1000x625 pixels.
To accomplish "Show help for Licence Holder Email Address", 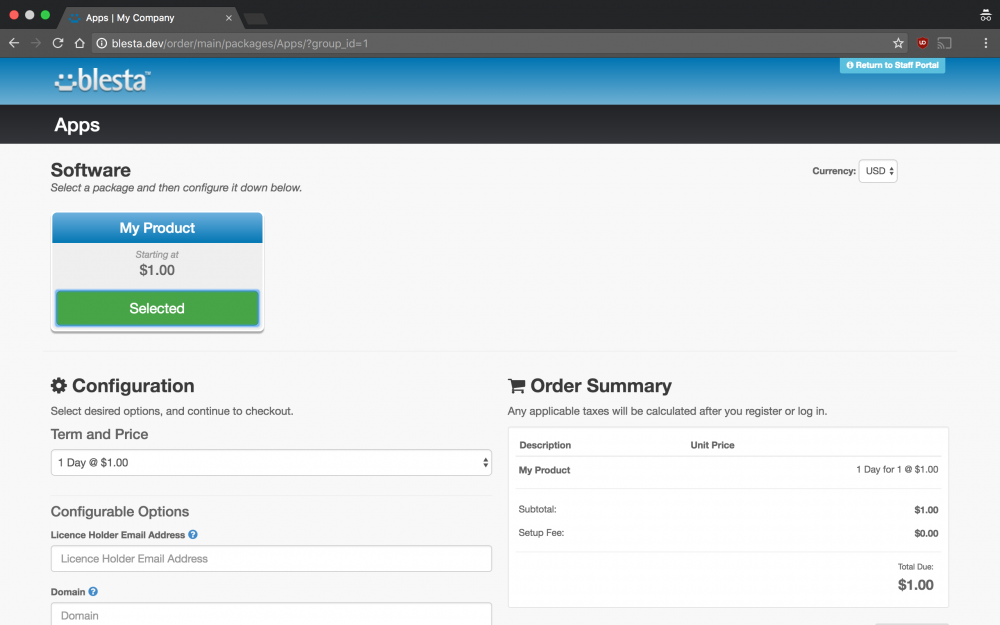I will [x=193, y=534].
